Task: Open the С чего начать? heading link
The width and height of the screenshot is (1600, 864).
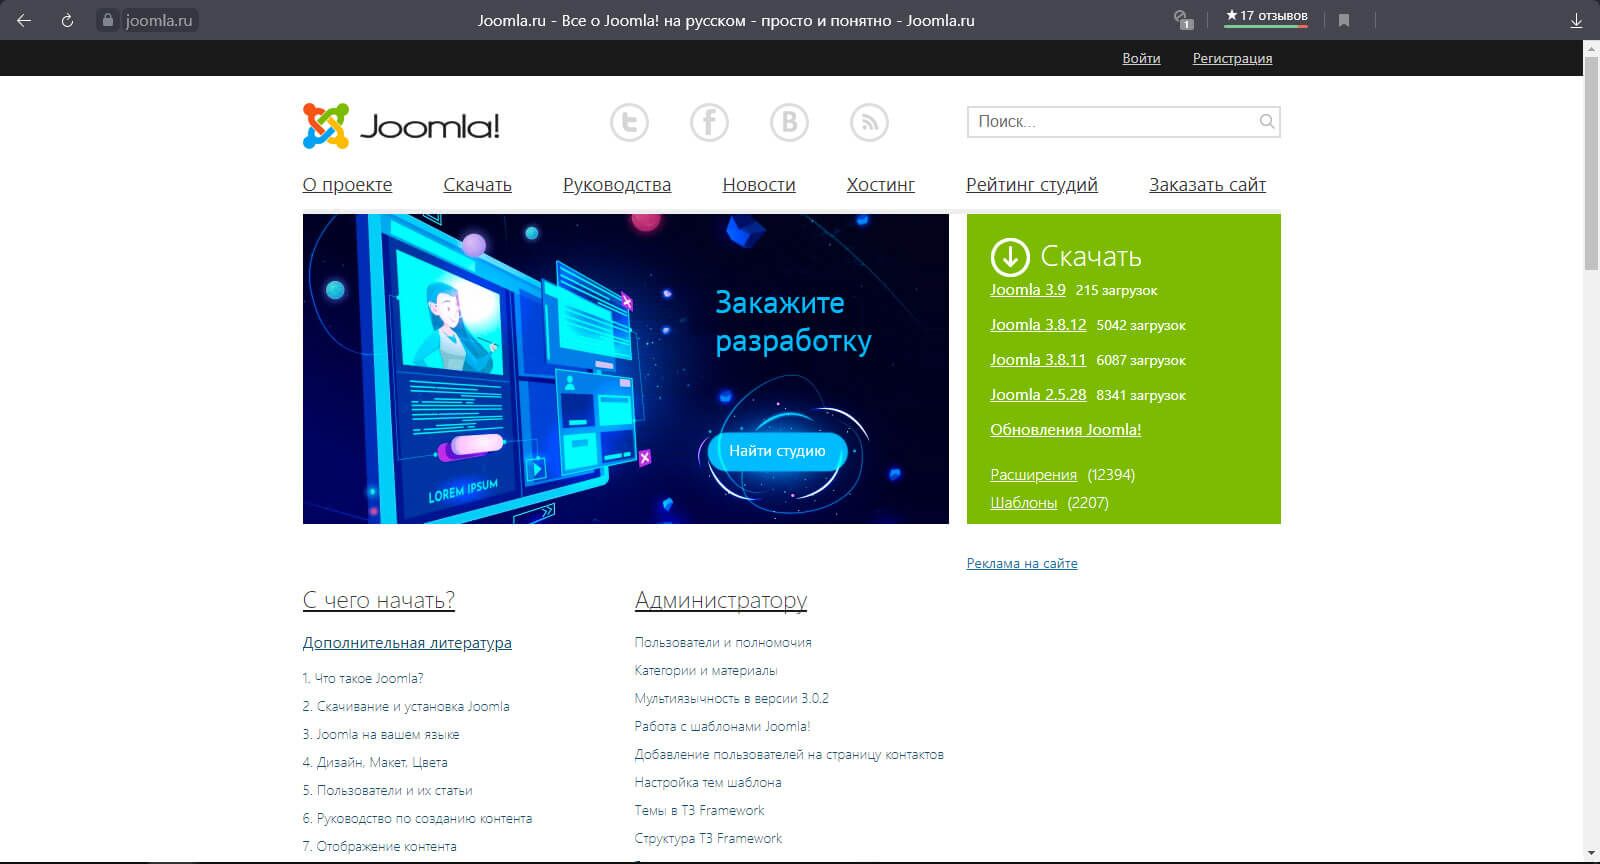Action: coord(379,600)
